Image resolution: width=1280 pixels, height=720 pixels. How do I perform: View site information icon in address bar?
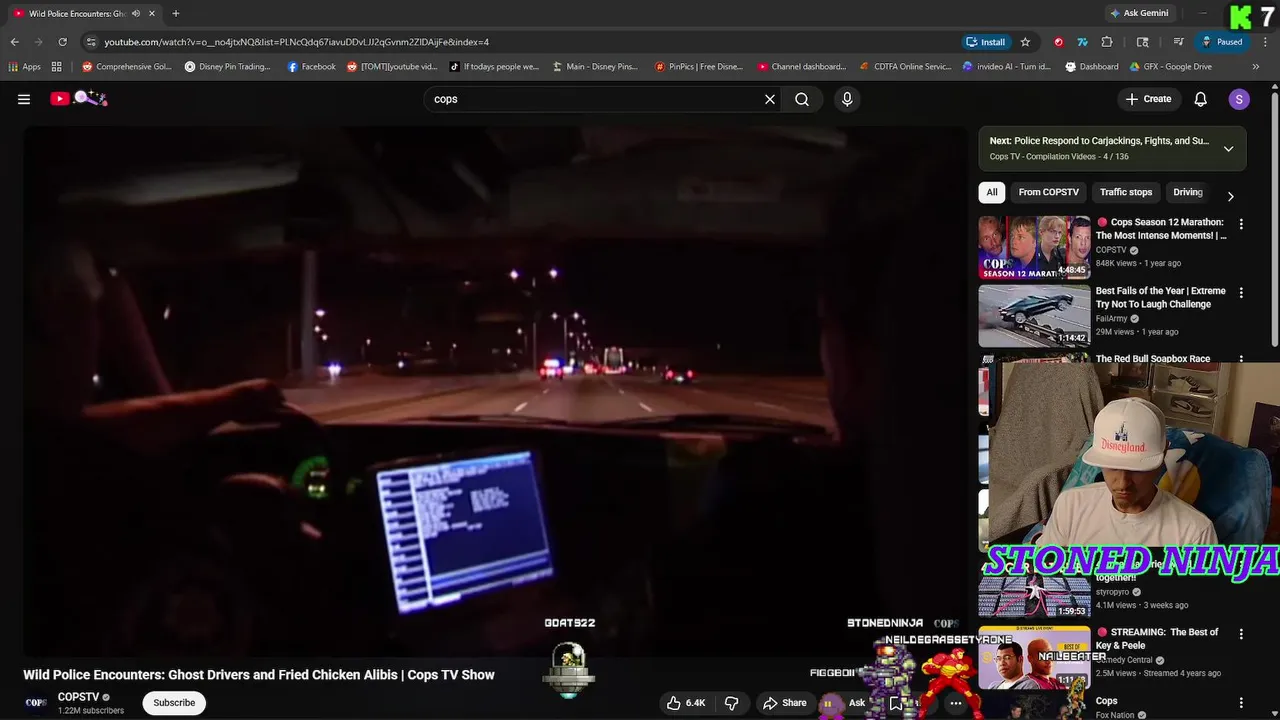[x=91, y=42]
